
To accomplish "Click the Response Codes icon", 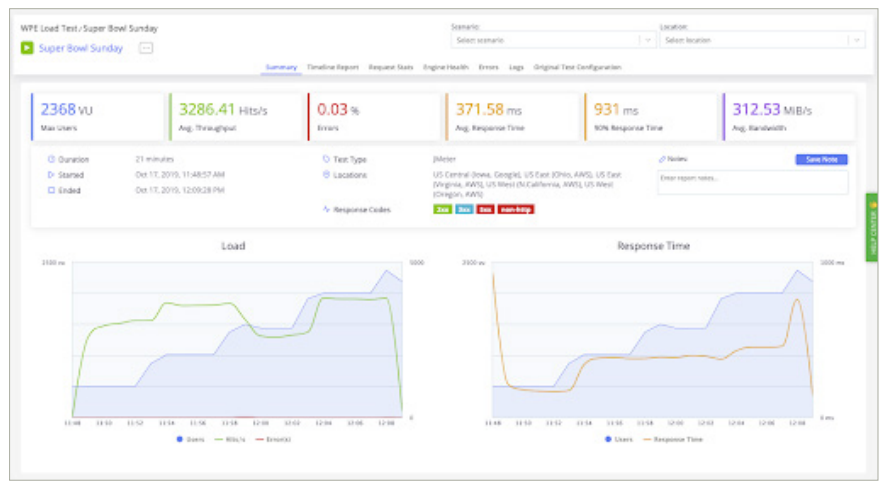I will 326,210.
